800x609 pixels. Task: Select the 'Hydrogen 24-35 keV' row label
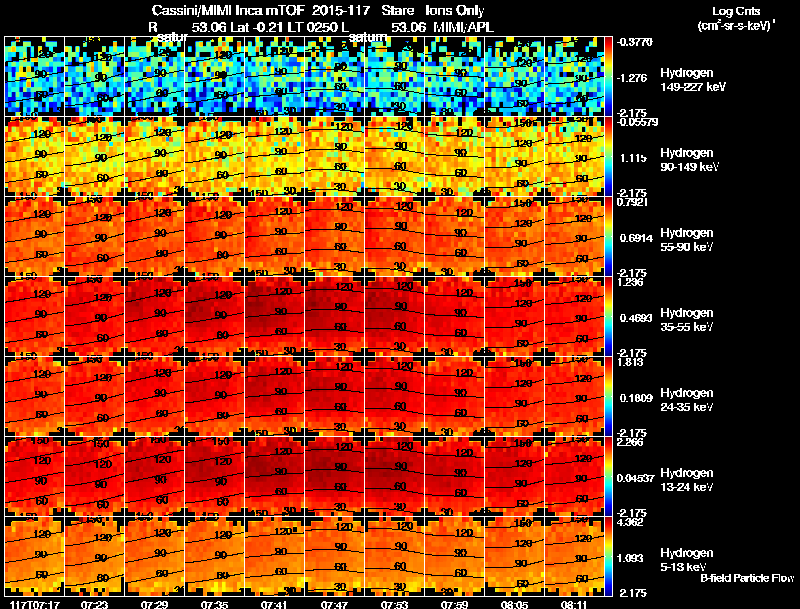pos(687,400)
